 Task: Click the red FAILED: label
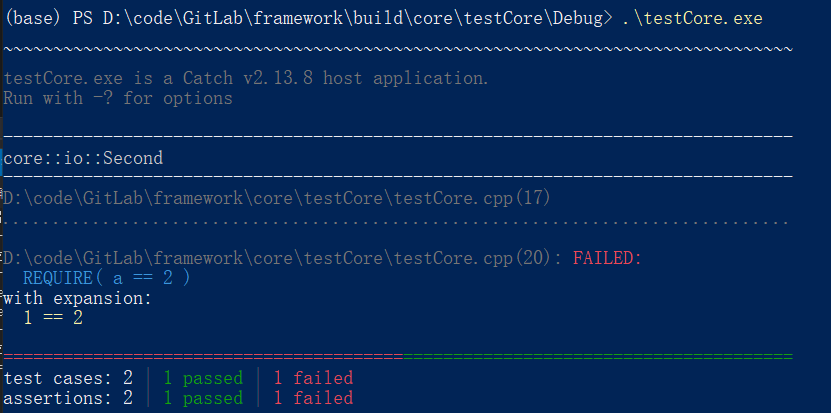(606, 258)
